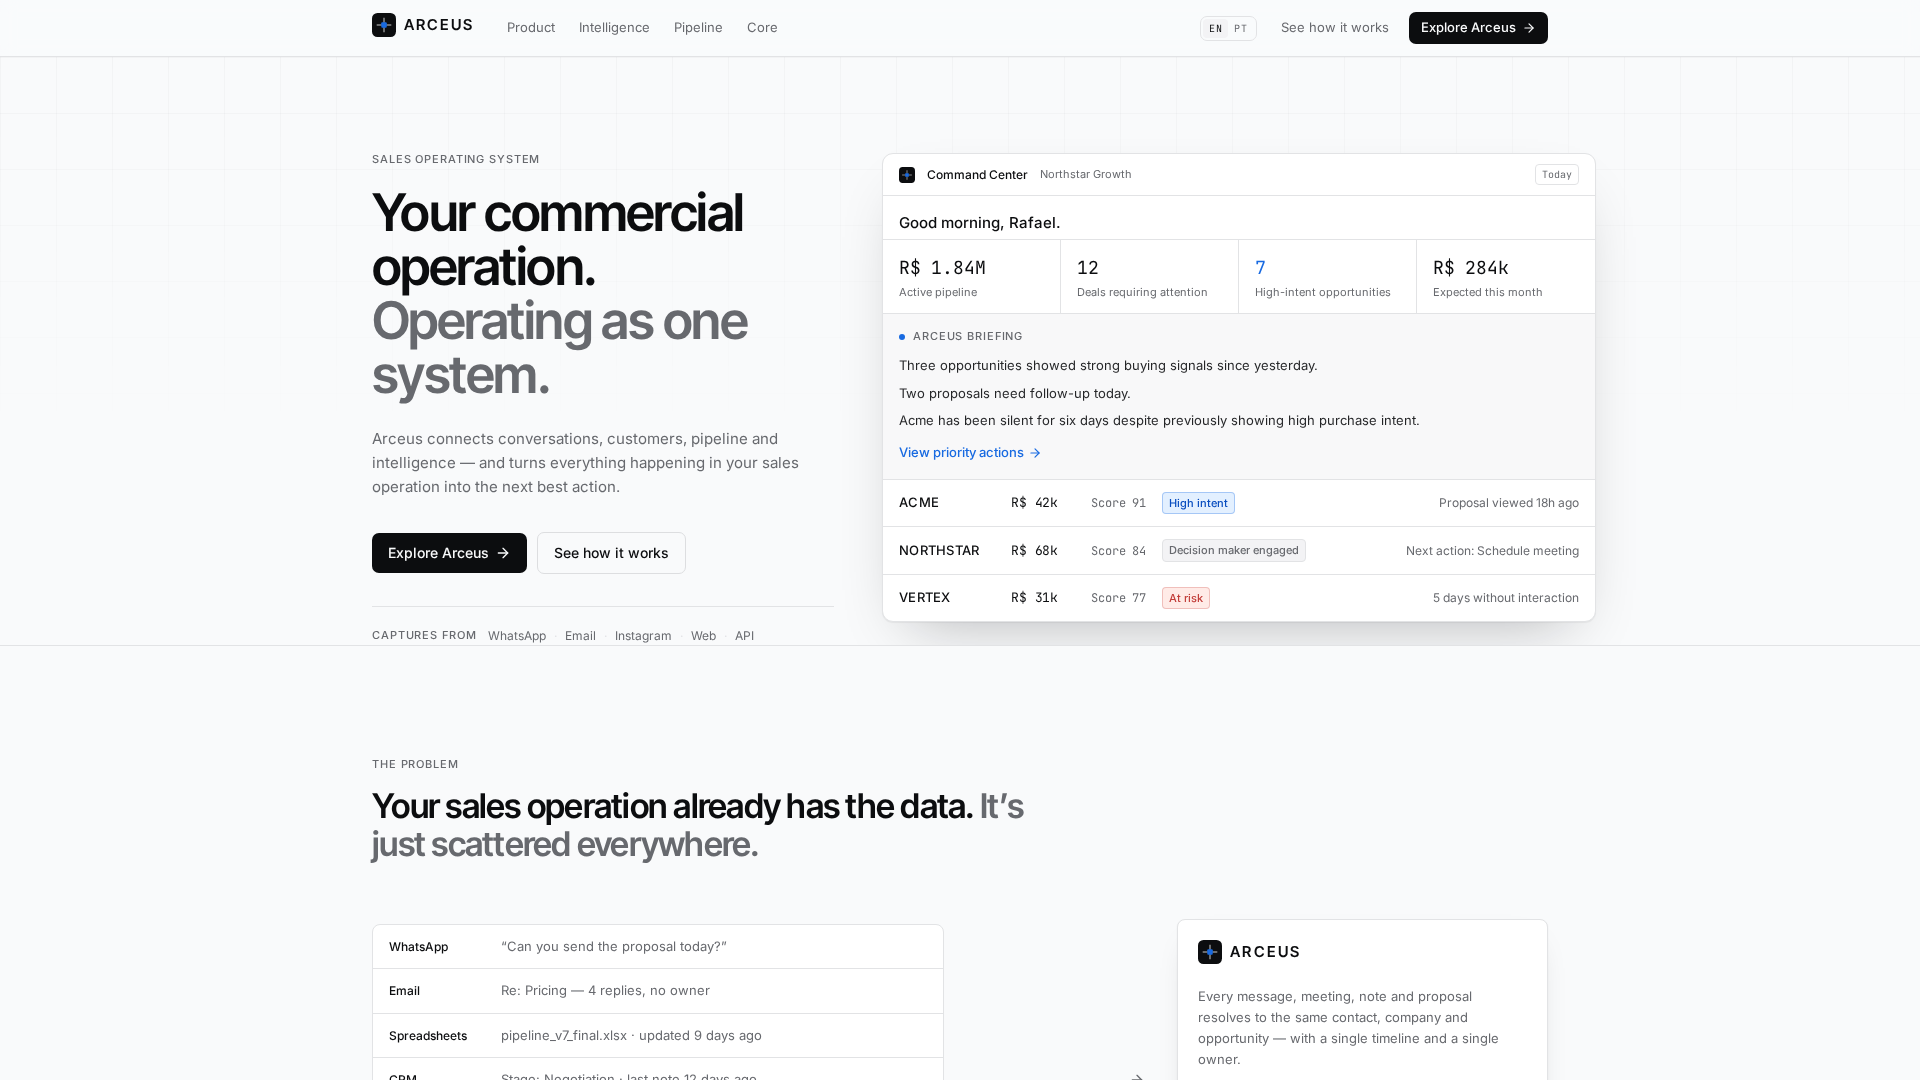Click the 12 deals requiring attention figure

(1088, 268)
